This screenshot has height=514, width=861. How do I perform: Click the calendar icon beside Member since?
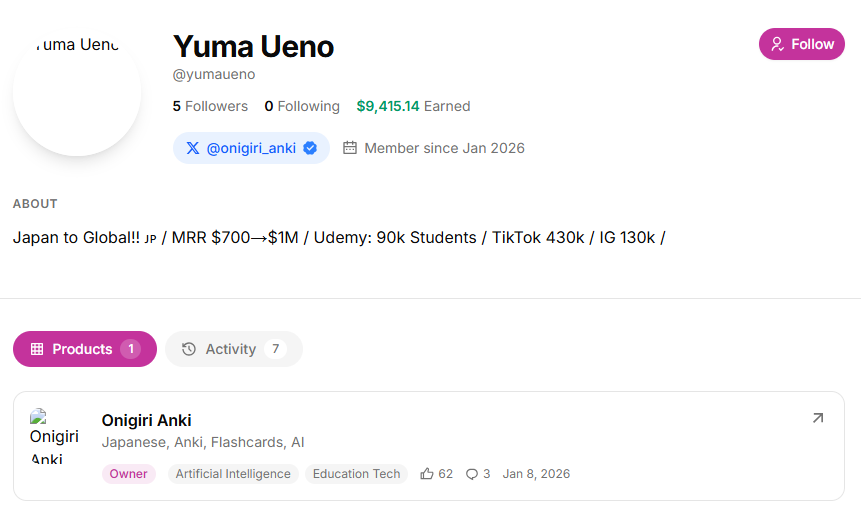(350, 148)
